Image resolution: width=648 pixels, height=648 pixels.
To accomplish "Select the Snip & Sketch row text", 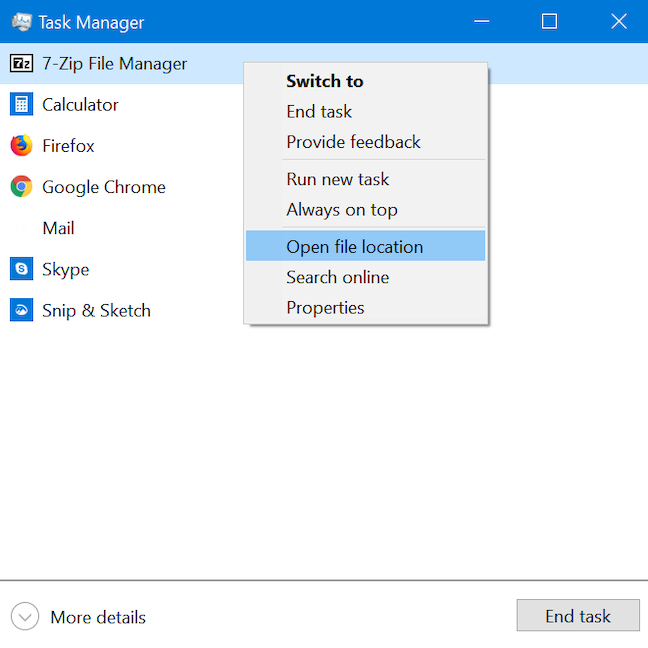I will click(96, 311).
